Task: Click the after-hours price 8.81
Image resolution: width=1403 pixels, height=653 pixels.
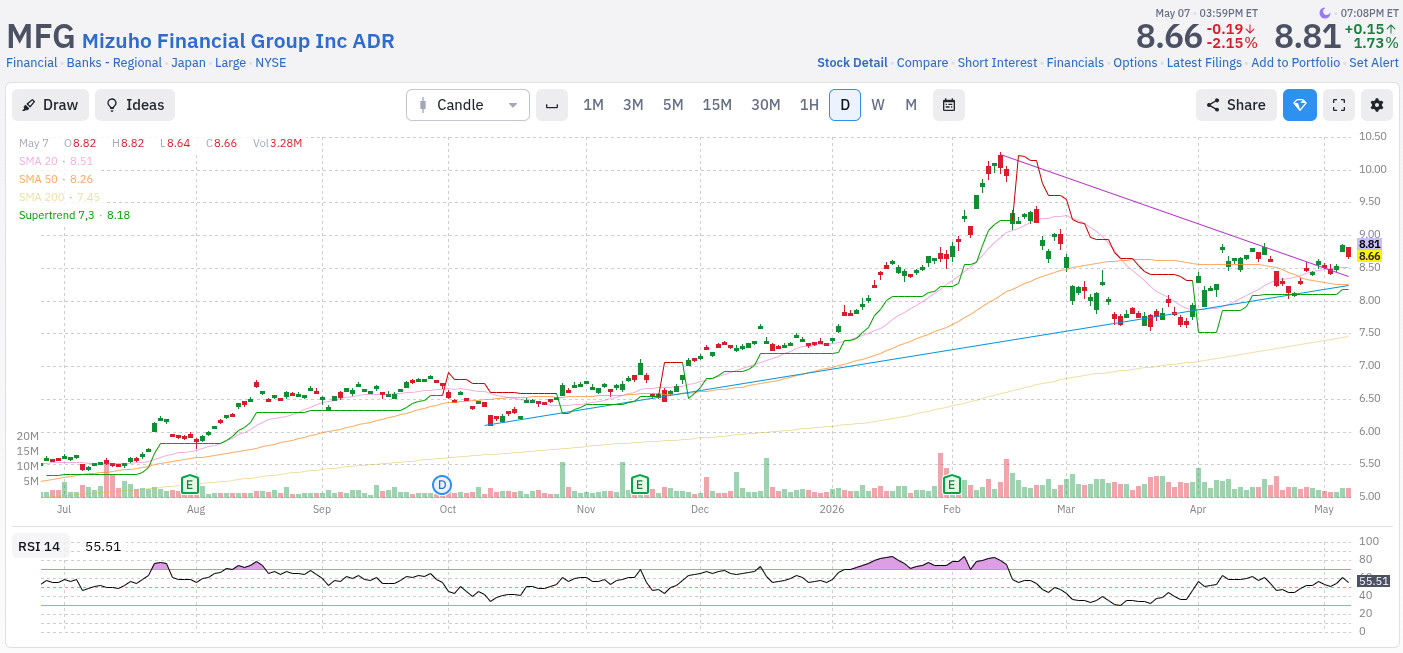Action: 1306,36
